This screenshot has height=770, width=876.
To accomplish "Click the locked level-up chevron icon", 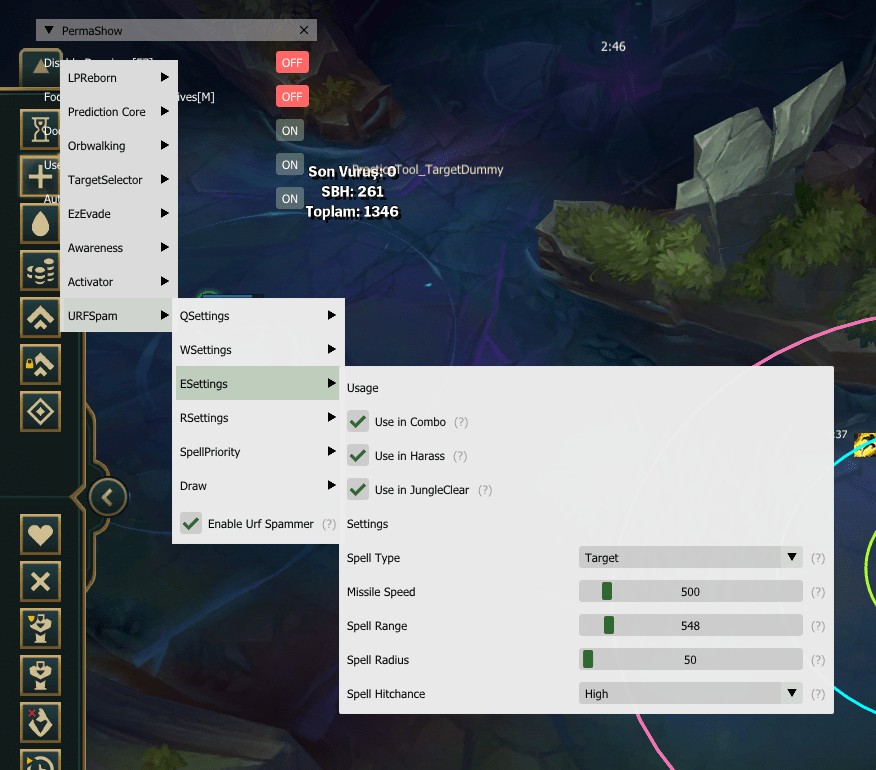I will (40, 365).
